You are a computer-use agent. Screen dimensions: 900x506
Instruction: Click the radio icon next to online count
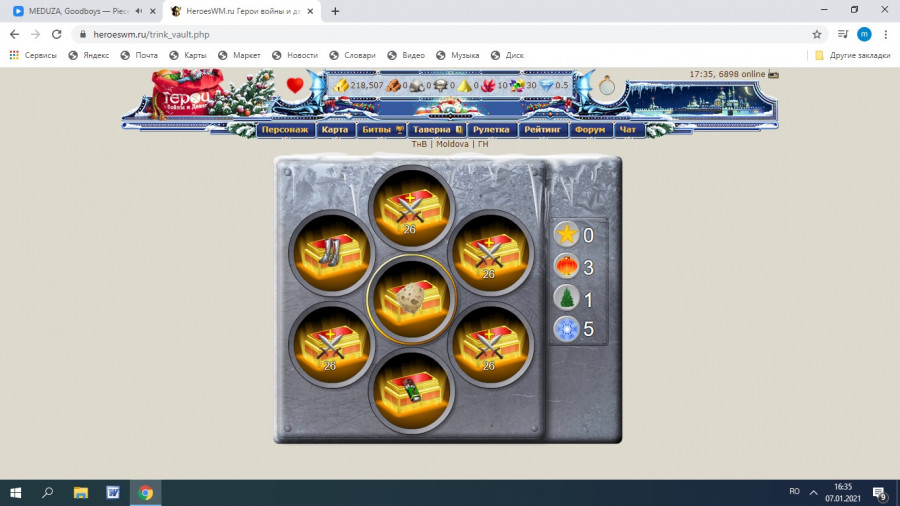click(x=773, y=74)
